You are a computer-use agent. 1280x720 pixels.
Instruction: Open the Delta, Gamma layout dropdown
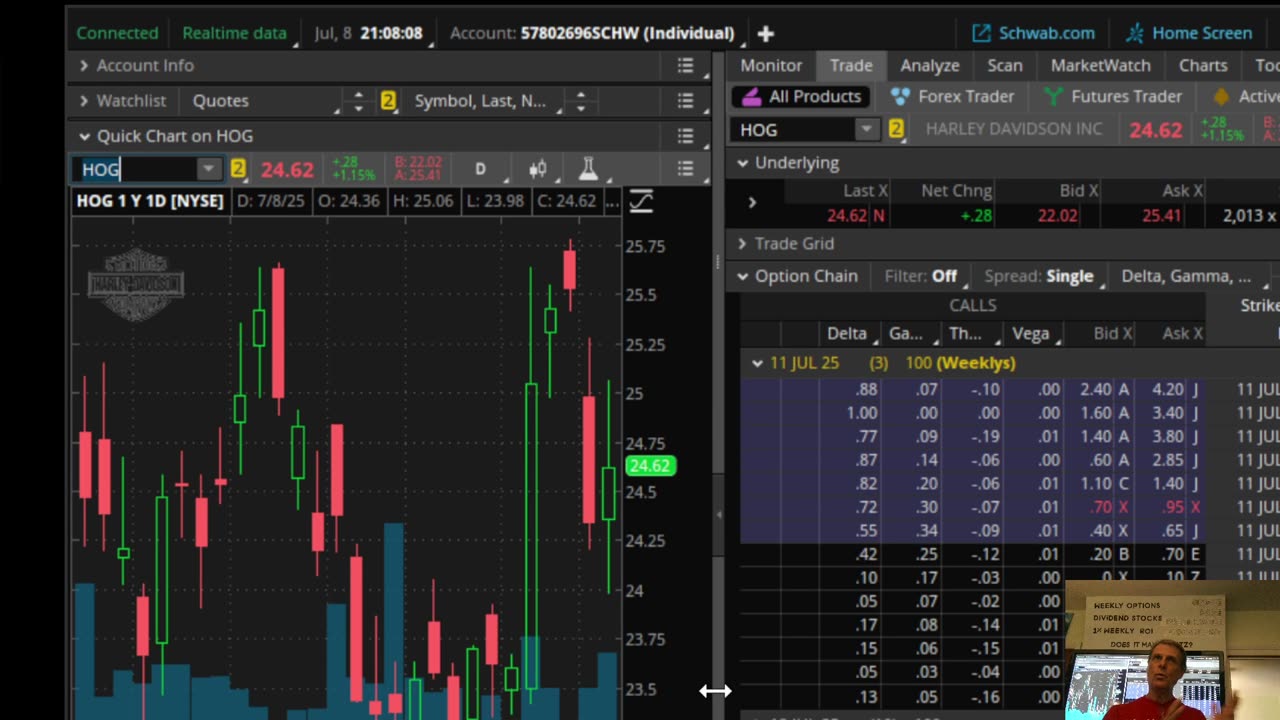(x=1190, y=276)
